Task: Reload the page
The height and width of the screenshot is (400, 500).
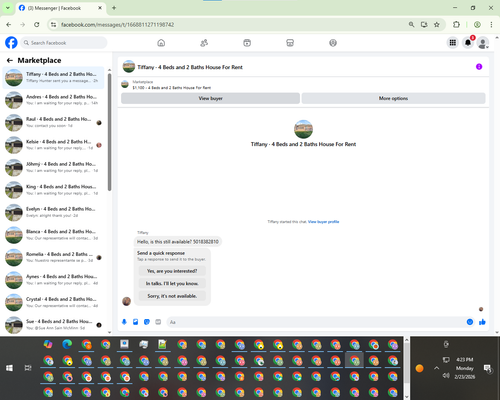Action: pos(37,24)
